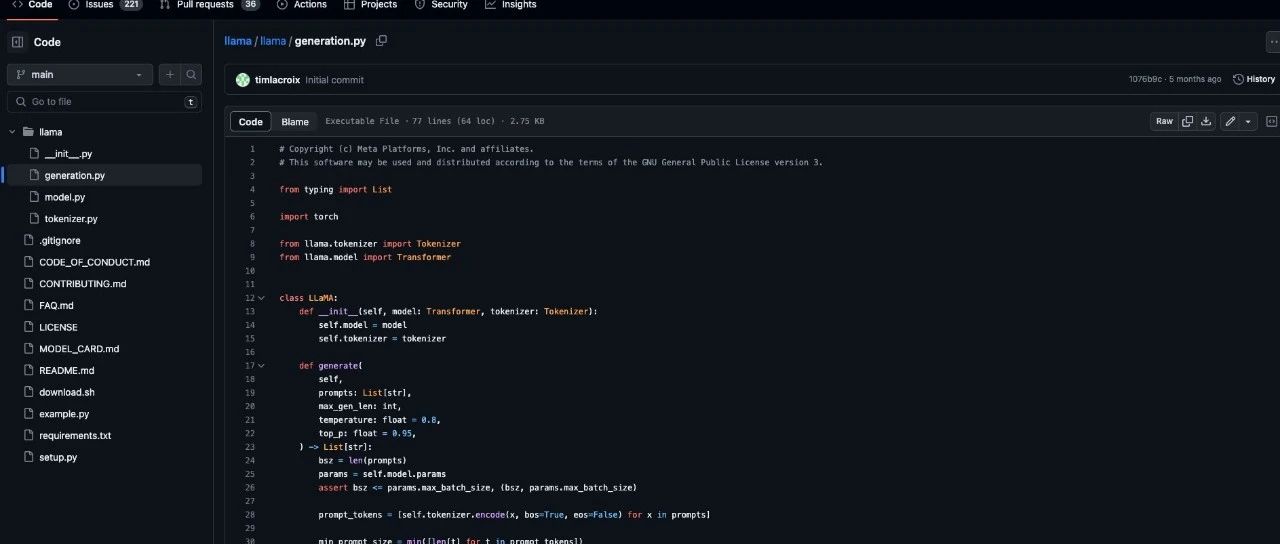The height and width of the screenshot is (544, 1280).
Task: Click the timlacroix avatar
Action: [x=243, y=80]
